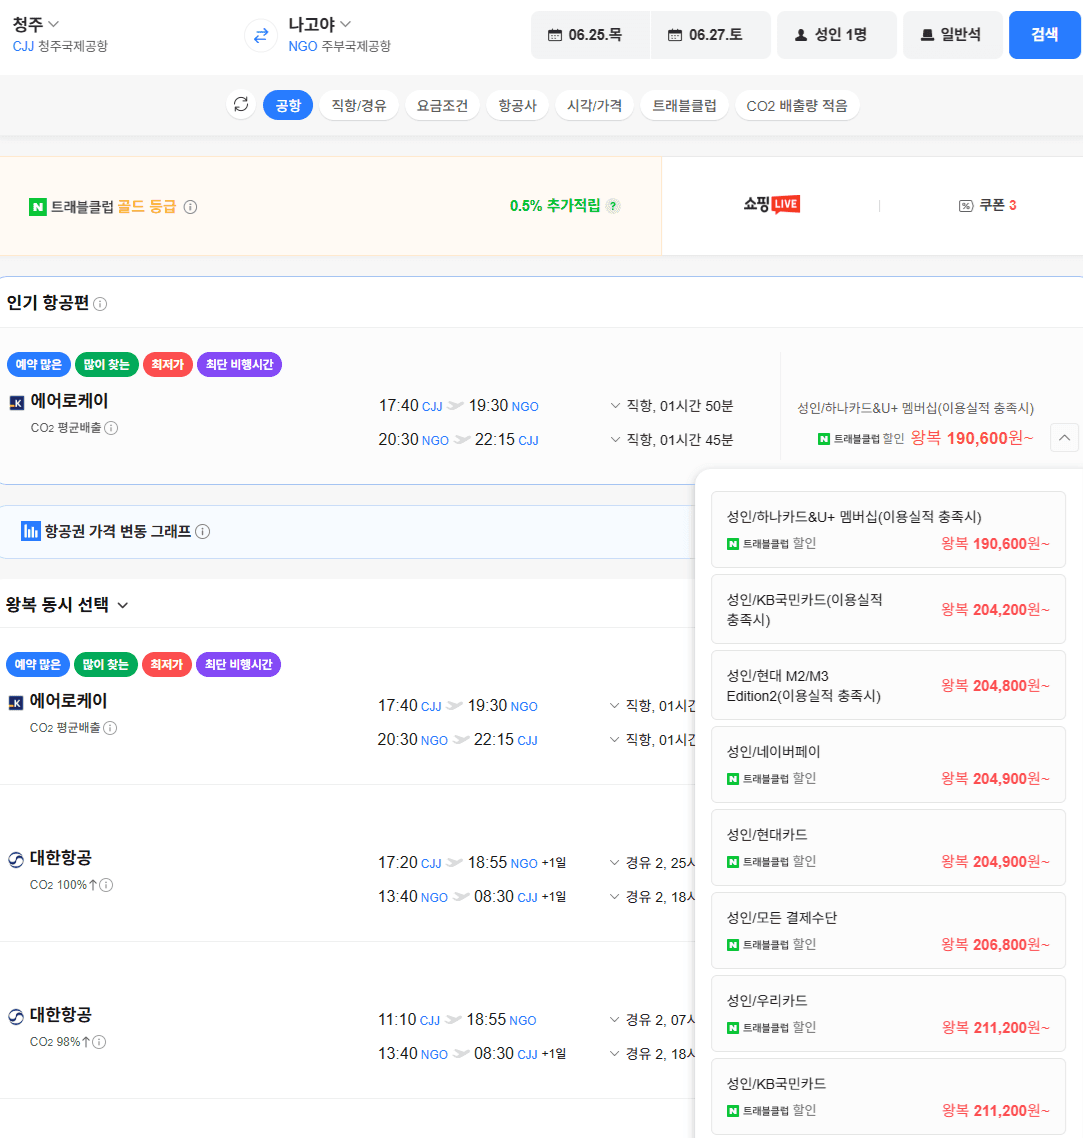
Task: Select 성인/우리카드 fare 211,200원
Action: pos(888,1013)
